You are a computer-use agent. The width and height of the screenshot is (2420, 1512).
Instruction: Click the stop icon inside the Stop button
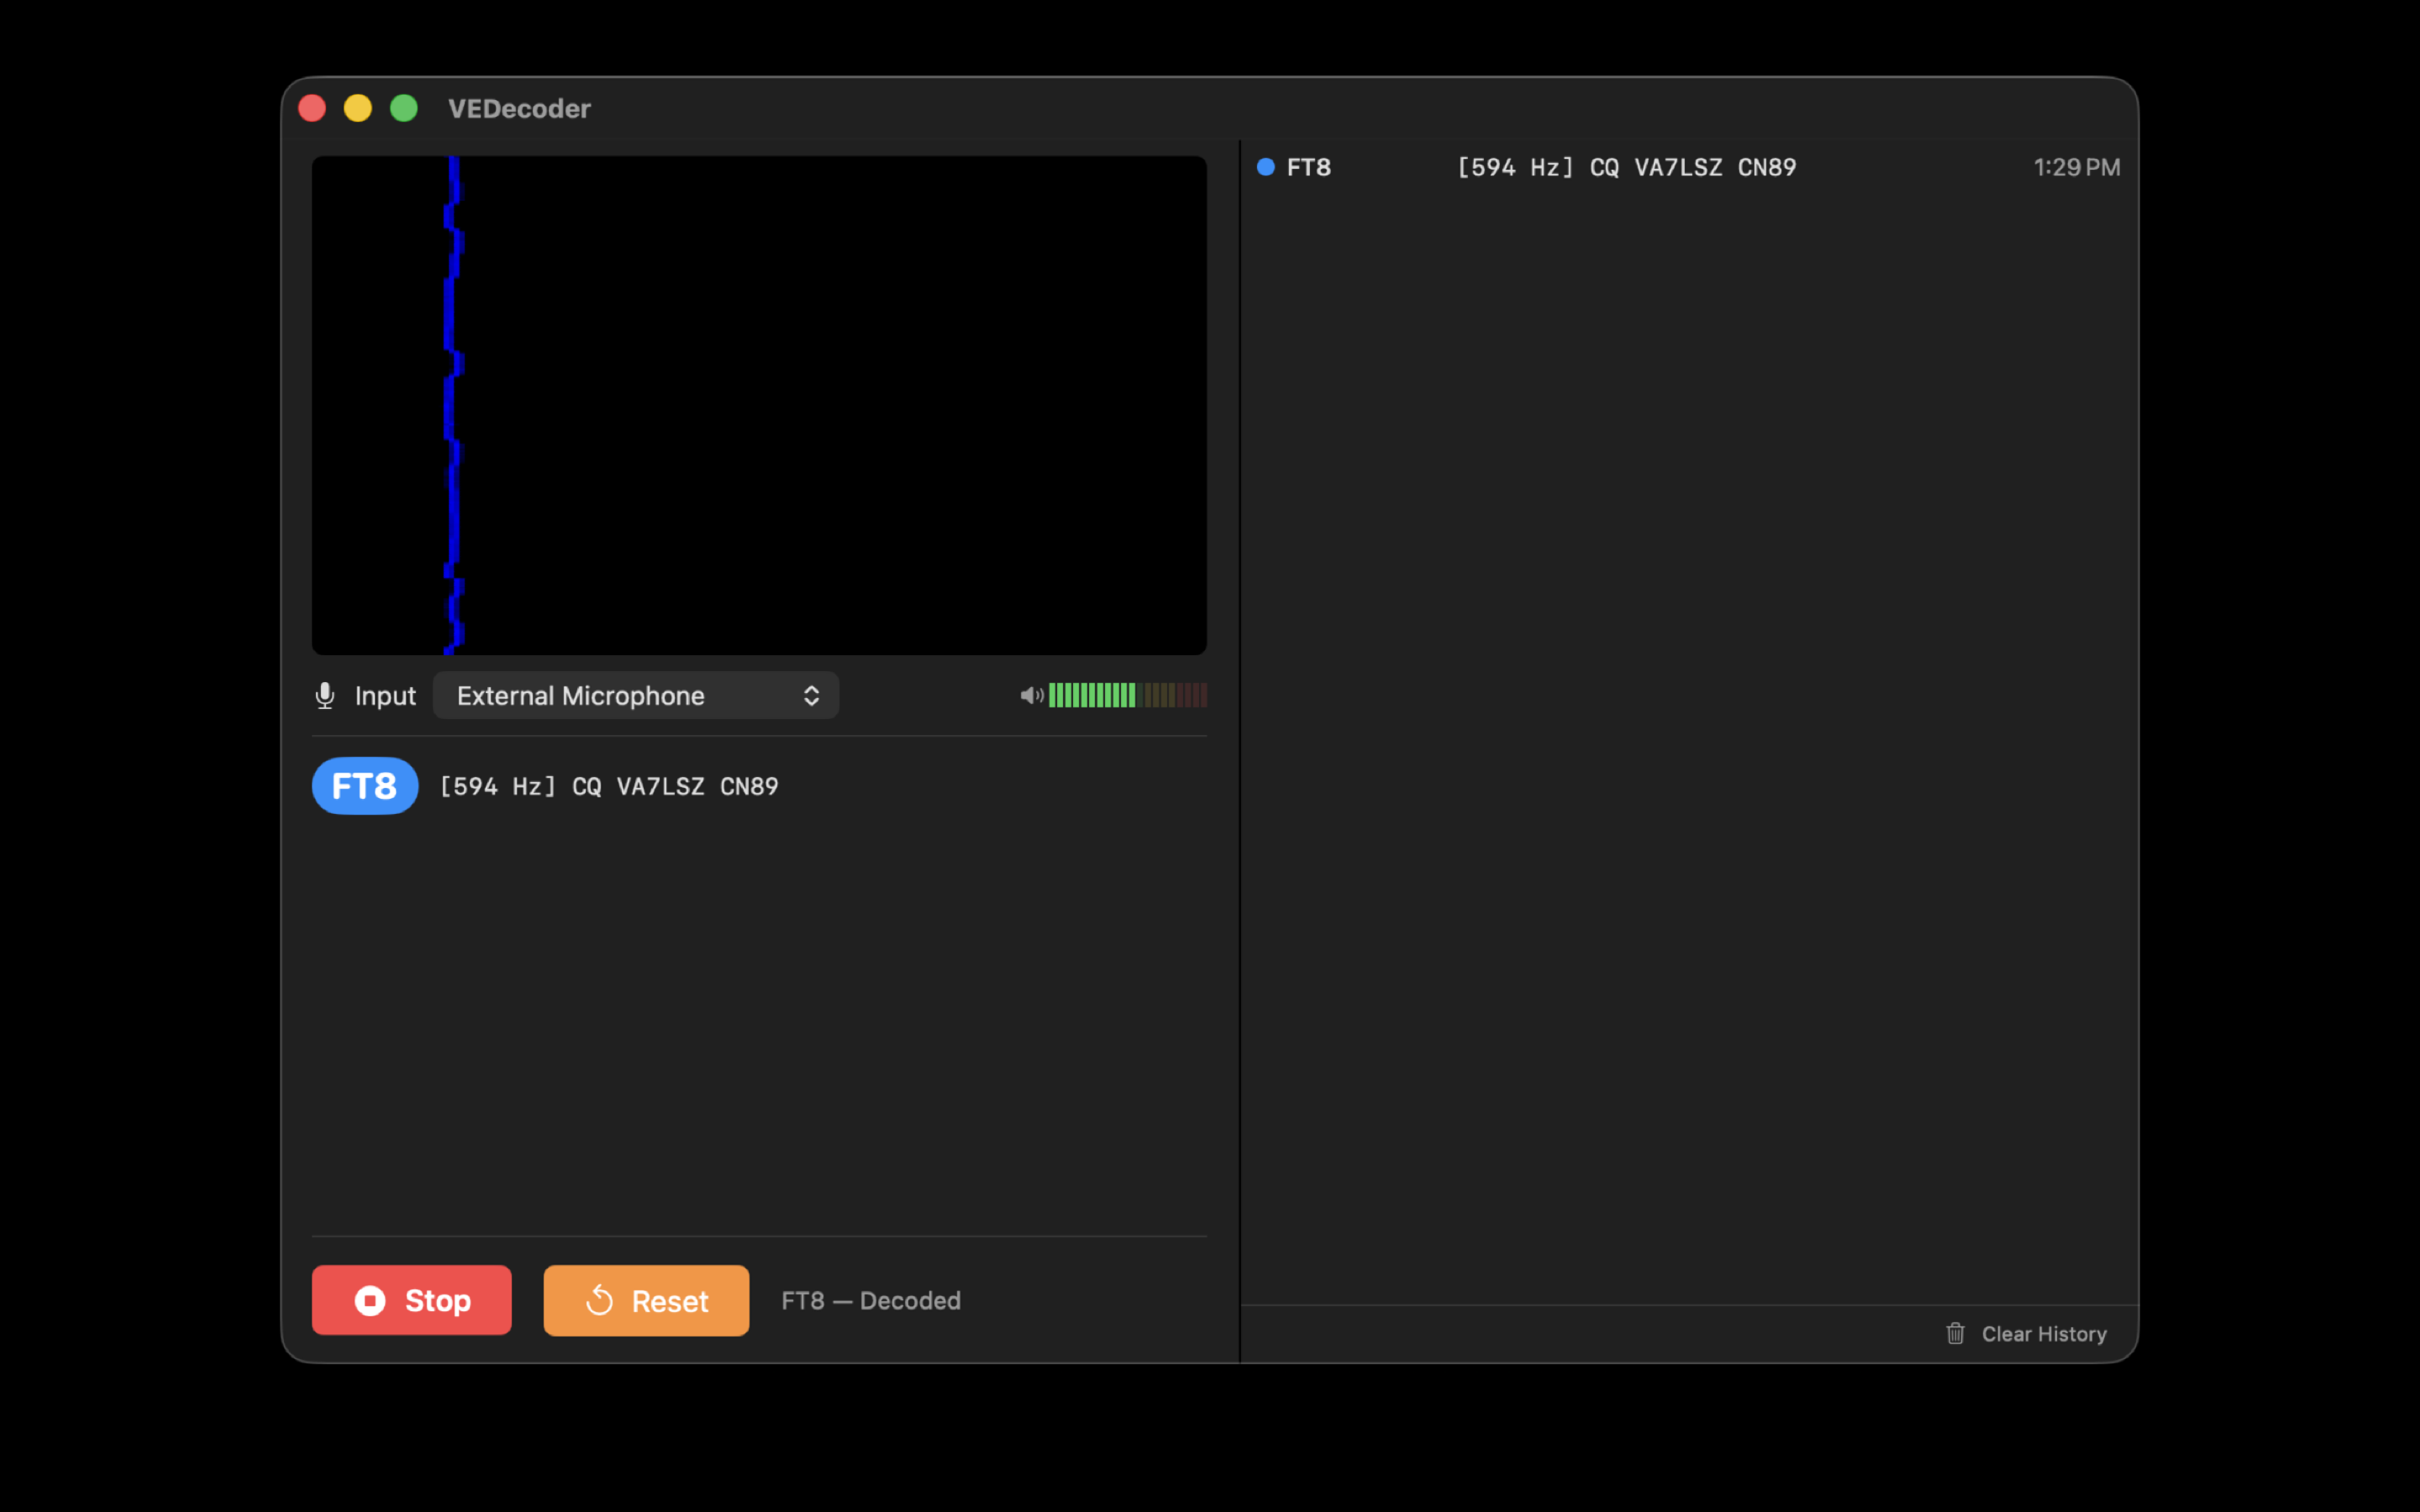[371, 1300]
